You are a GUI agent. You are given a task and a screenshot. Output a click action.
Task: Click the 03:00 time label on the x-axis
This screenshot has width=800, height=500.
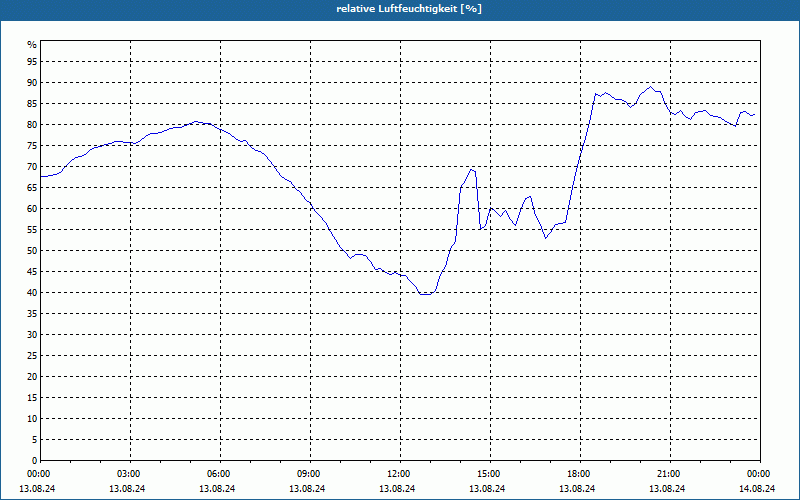128,474
